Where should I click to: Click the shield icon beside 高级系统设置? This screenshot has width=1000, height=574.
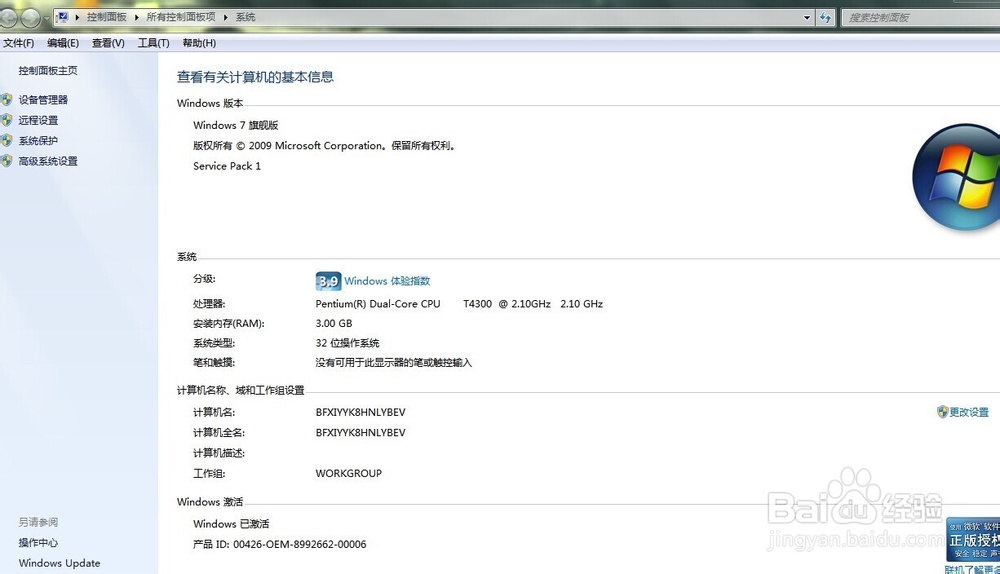click(6, 161)
